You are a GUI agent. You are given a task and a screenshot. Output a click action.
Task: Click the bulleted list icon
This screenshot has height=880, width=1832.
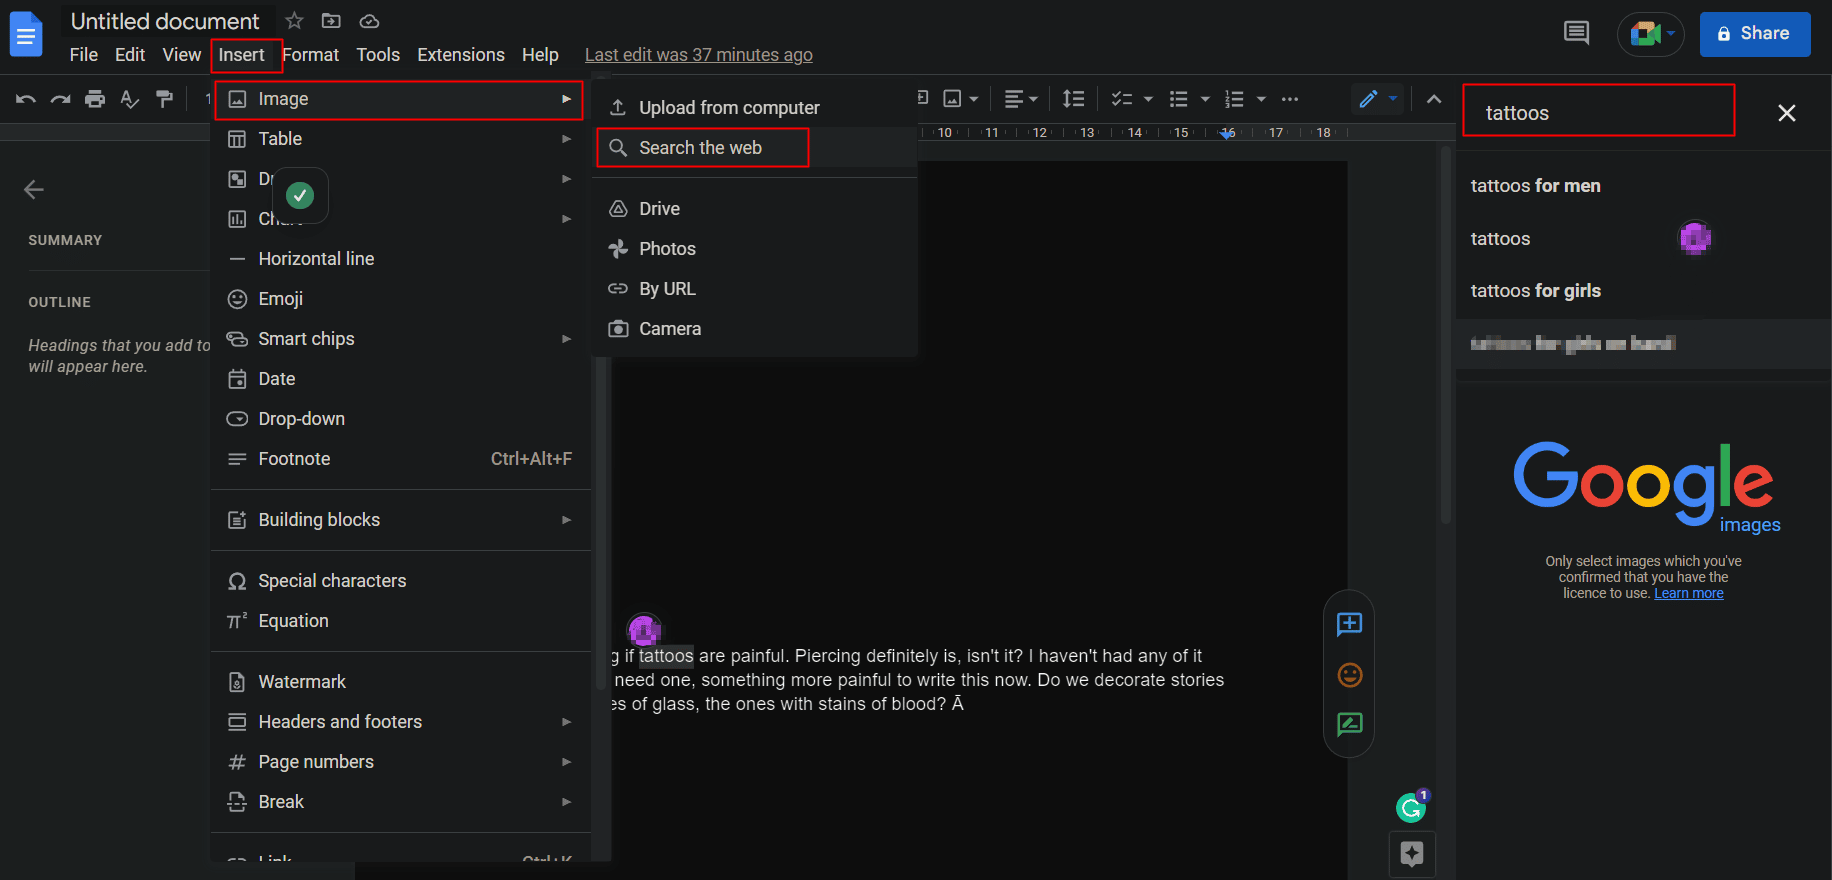(x=1179, y=99)
